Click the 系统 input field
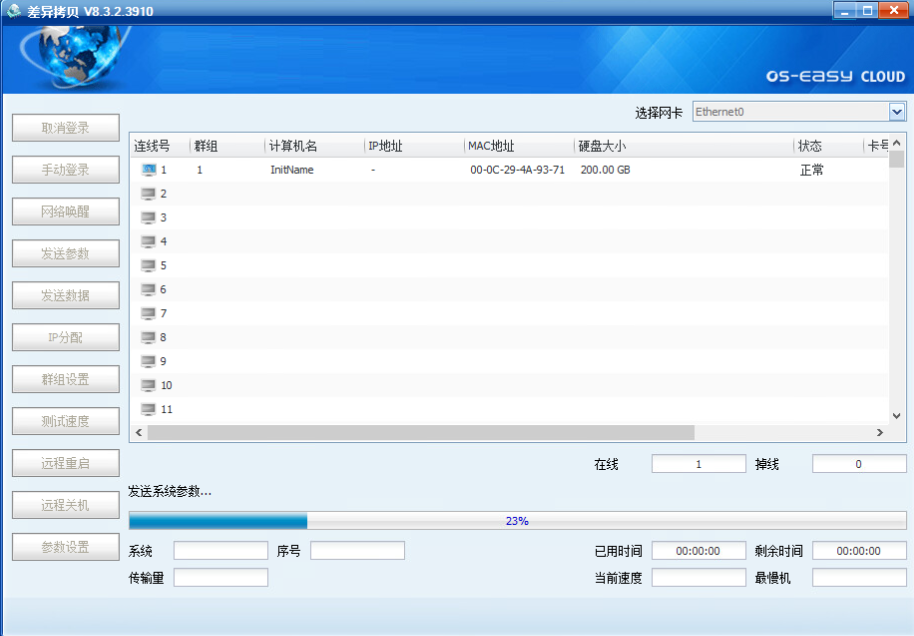The image size is (914, 636). pyautogui.click(x=220, y=551)
